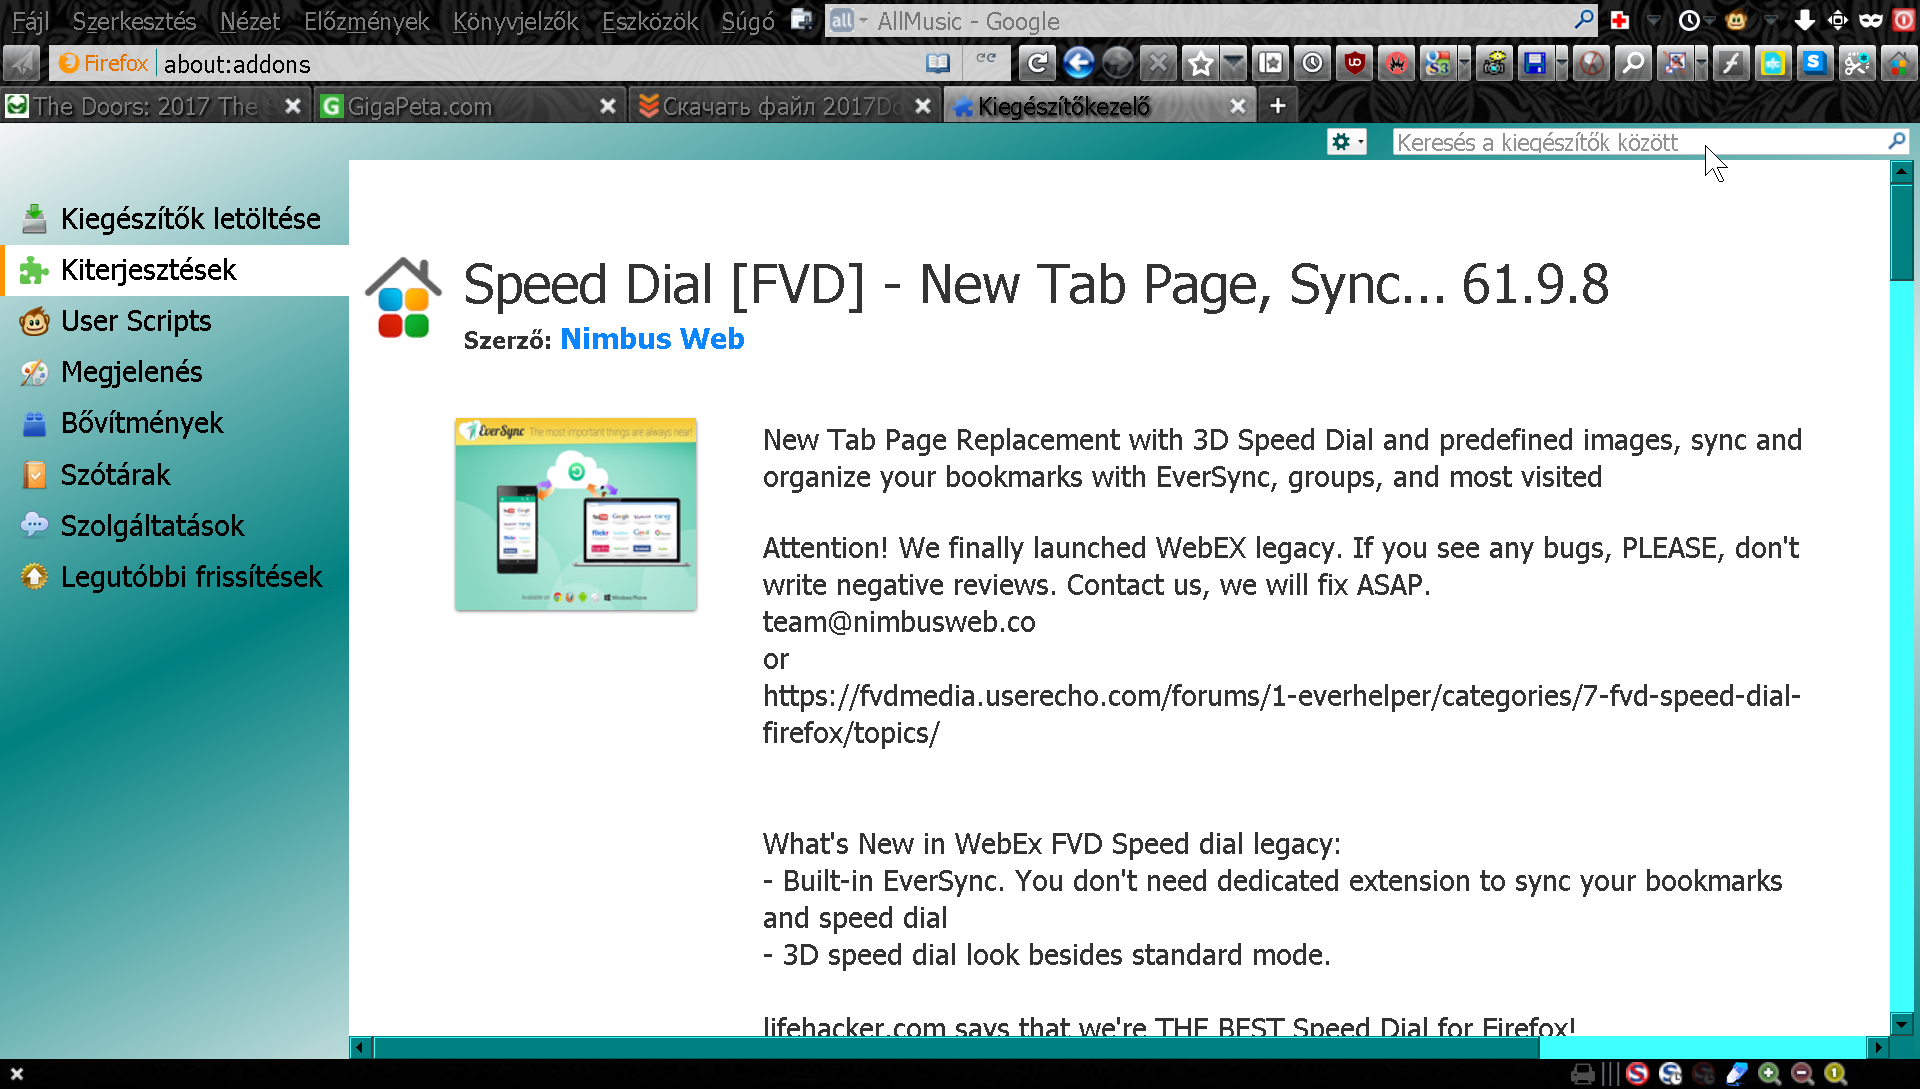Open the Szerkesztés menu
The width and height of the screenshot is (1920, 1089).
point(134,21)
